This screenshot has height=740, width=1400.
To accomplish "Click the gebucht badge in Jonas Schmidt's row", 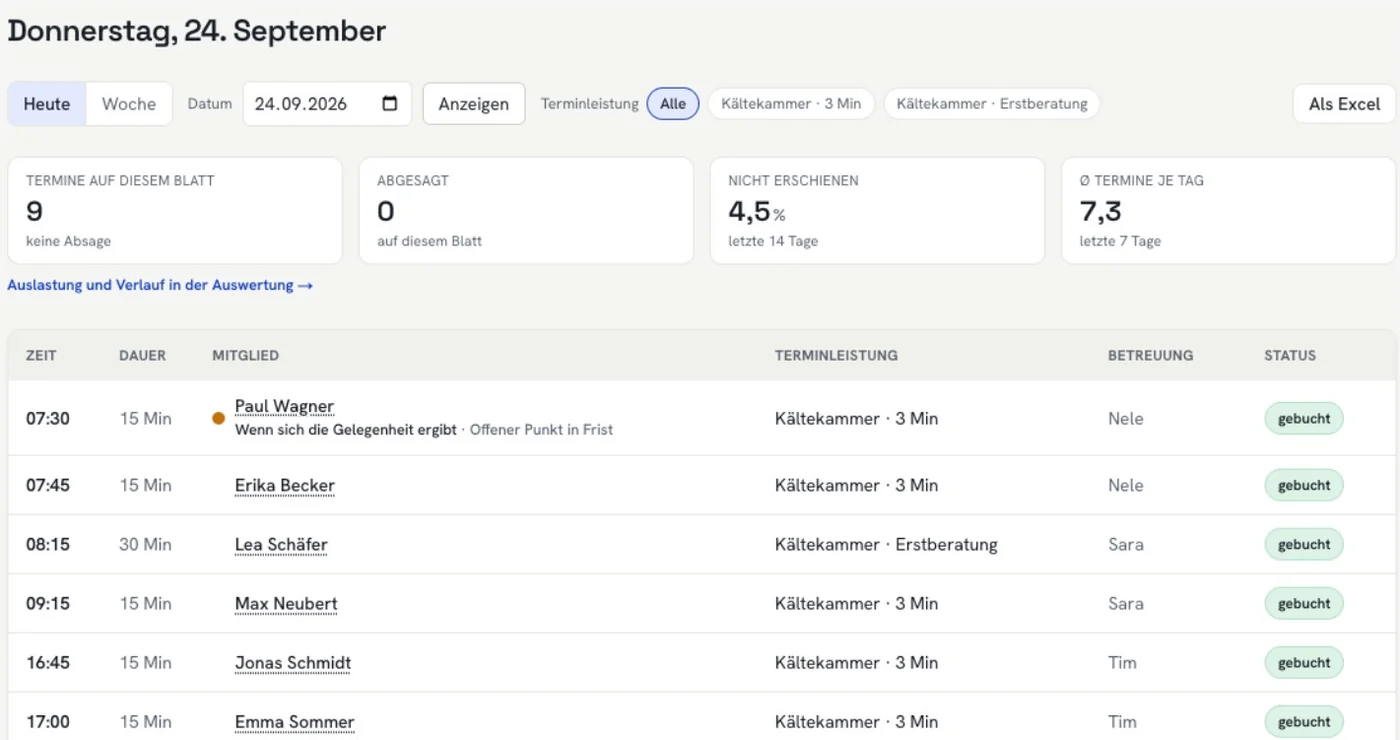I will (1304, 662).
